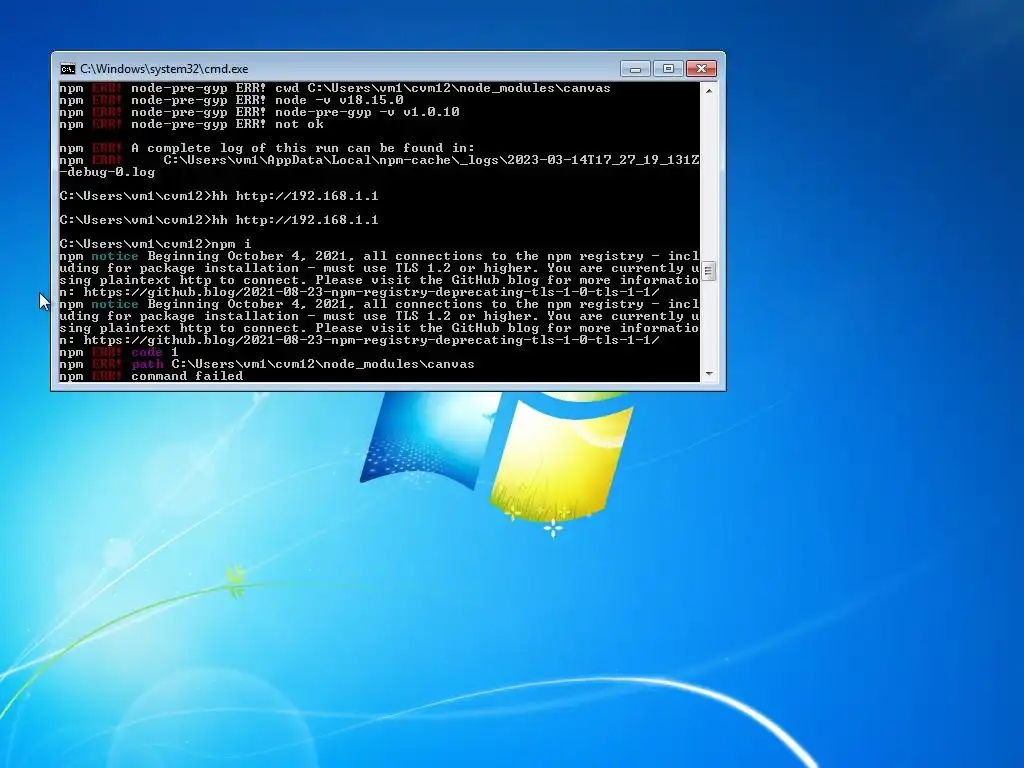Minimize the cmd.exe window
The height and width of the screenshot is (768, 1024).
635,69
